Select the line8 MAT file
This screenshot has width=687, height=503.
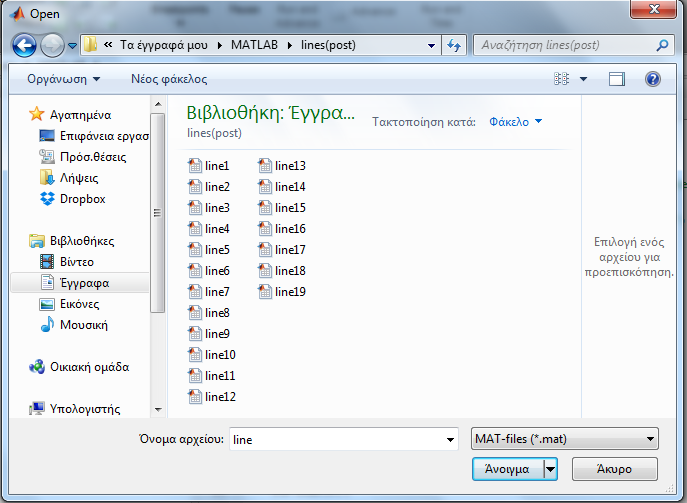coord(209,313)
